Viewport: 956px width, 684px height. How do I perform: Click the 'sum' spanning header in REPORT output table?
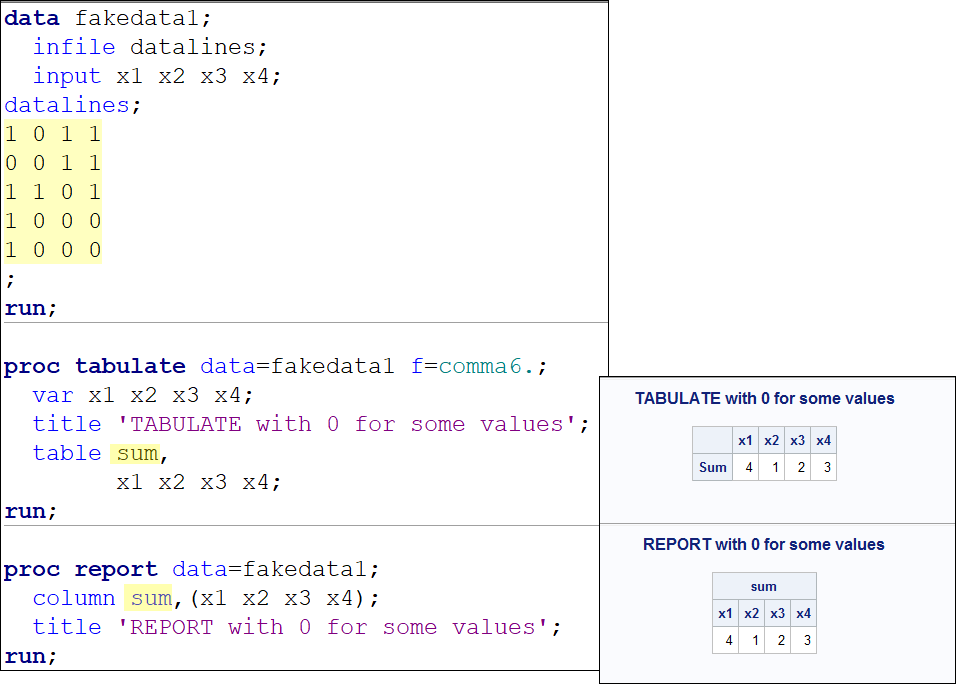764,586
